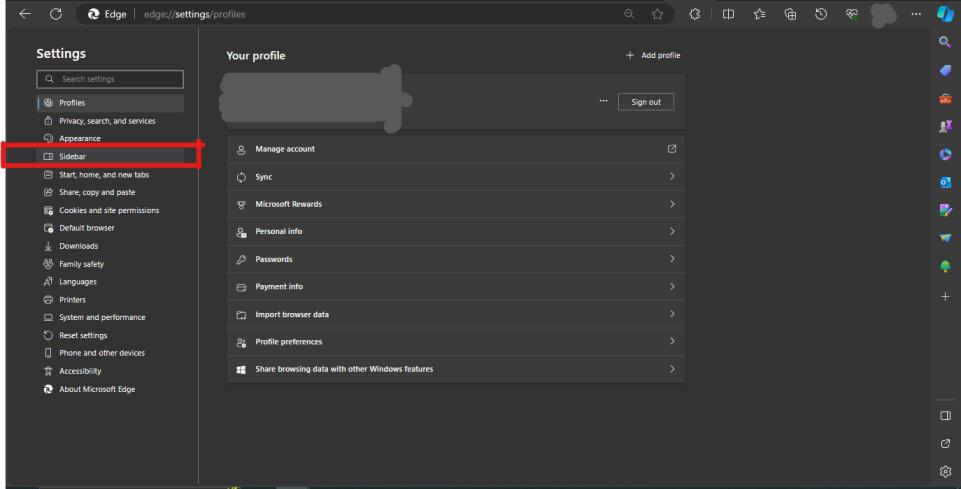Open the Outlook icon in the sidebar
This screenshot has height=489, width=961.
[945, 182]
